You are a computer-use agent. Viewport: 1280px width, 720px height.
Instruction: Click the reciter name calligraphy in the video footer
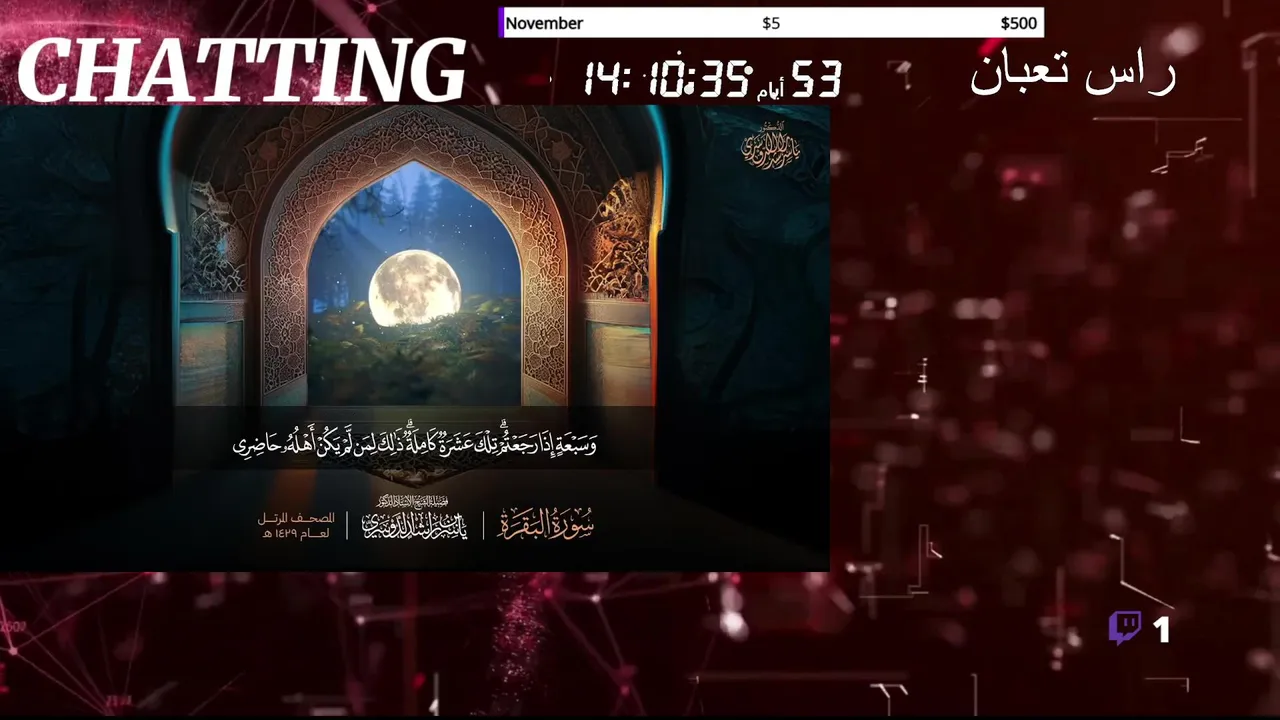pyautogui.click(x=415, y=521)
